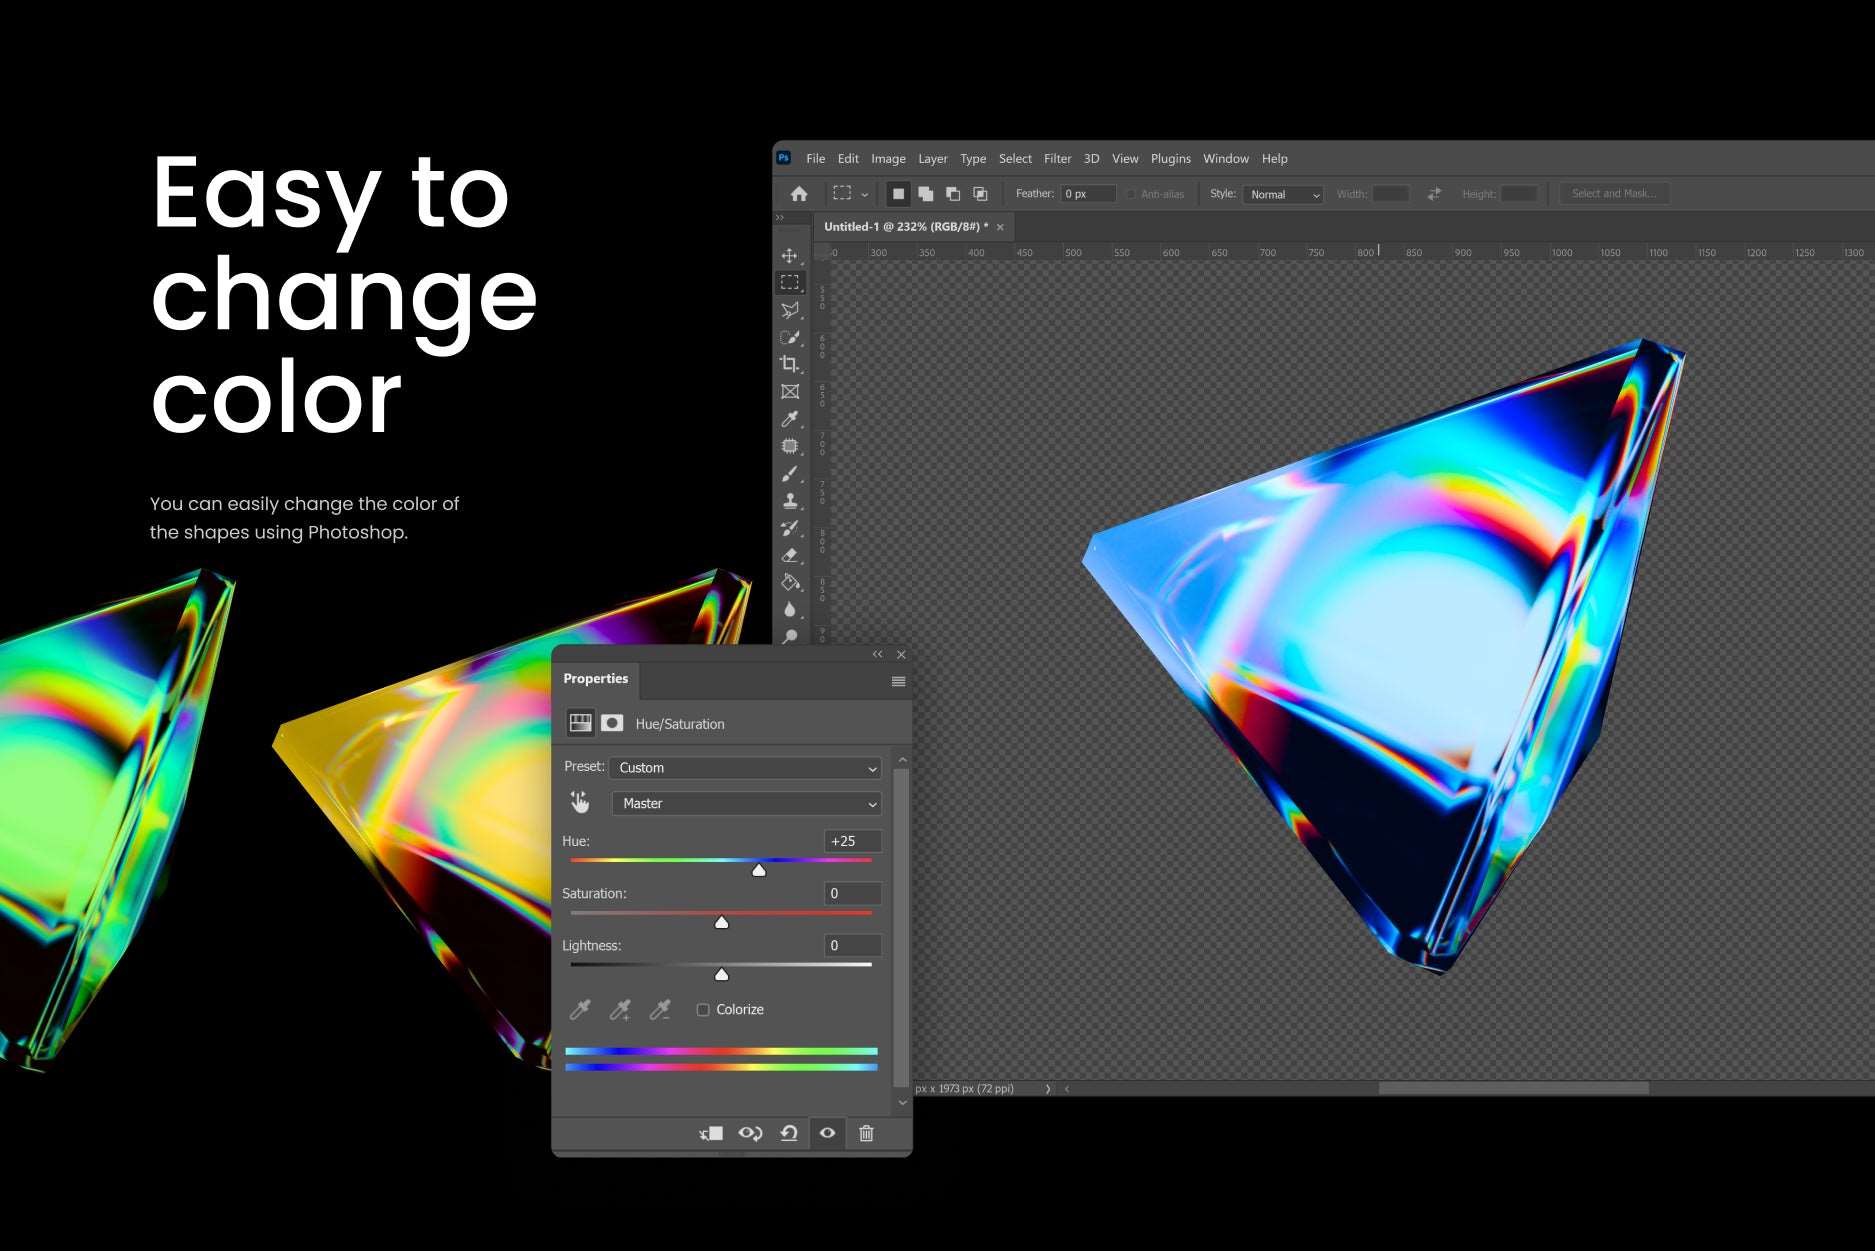Select the Lasso tool
Viewport: 1875px width, 1251px height.
click(790, 310)
